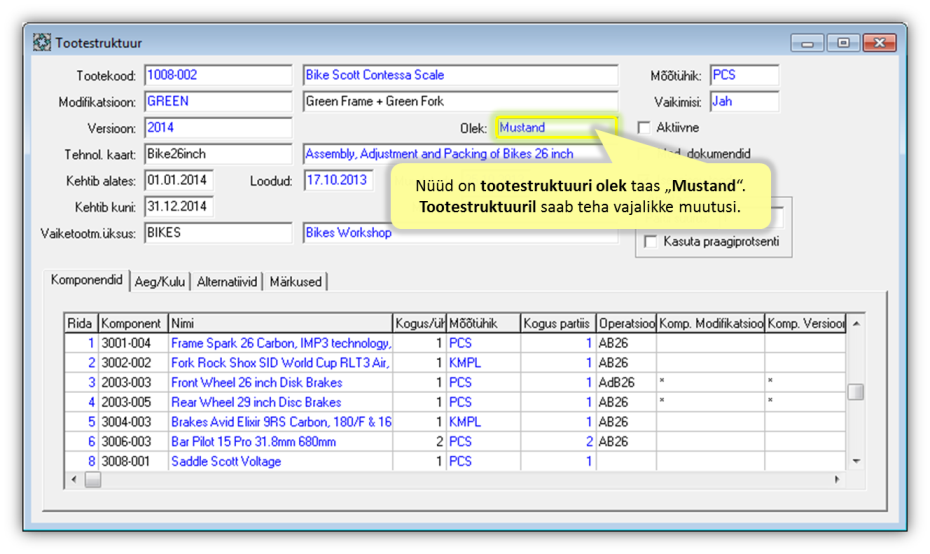
Task: Click the table's vertical scrollbar down arrow
Action: (856, 461)
